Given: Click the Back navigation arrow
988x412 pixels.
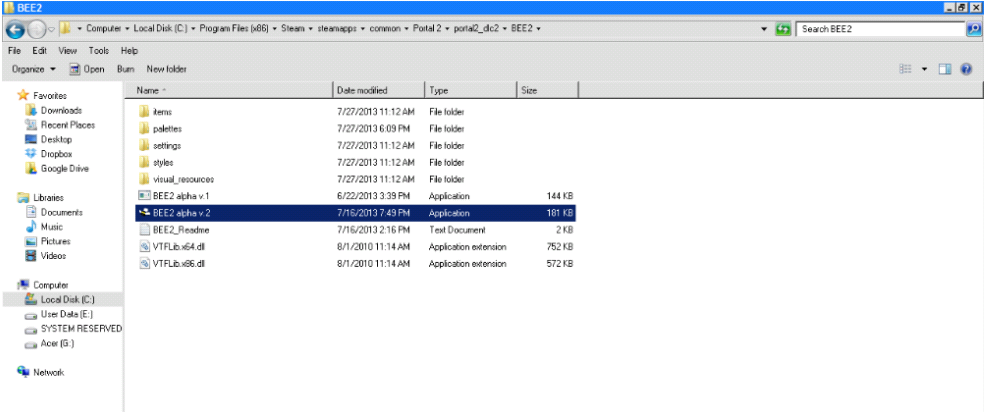Looking at the screenshot, I should click(x=17, y=29).
